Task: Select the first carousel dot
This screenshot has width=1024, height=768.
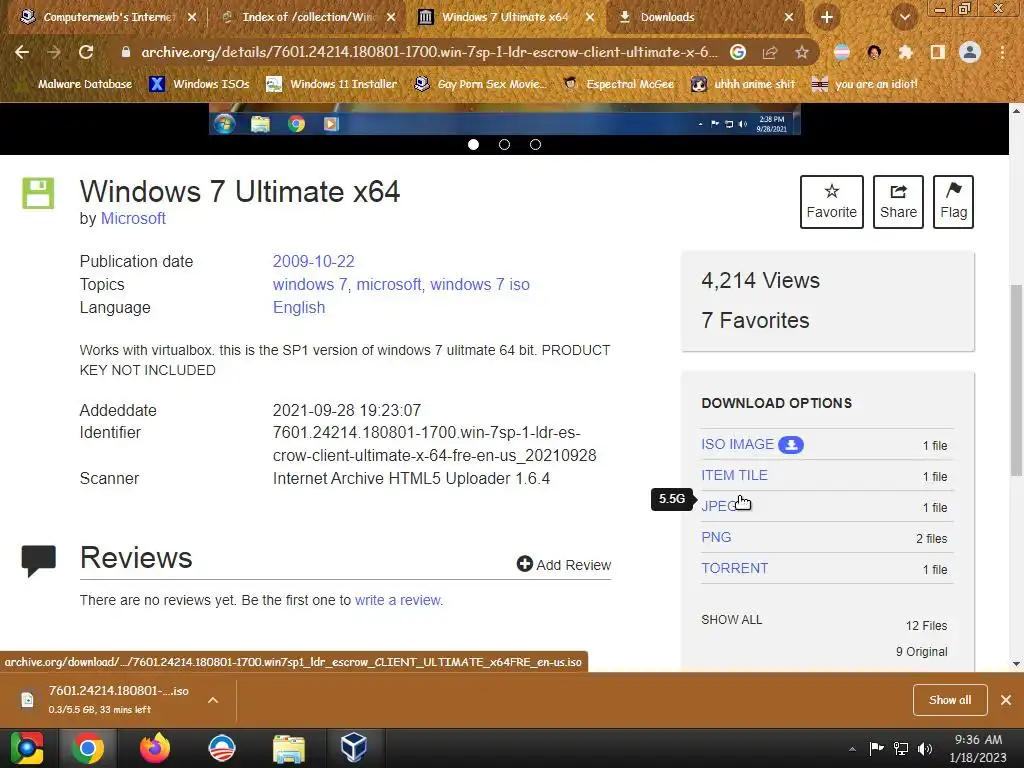Action: pyautogui.click(x=473, y=144)
